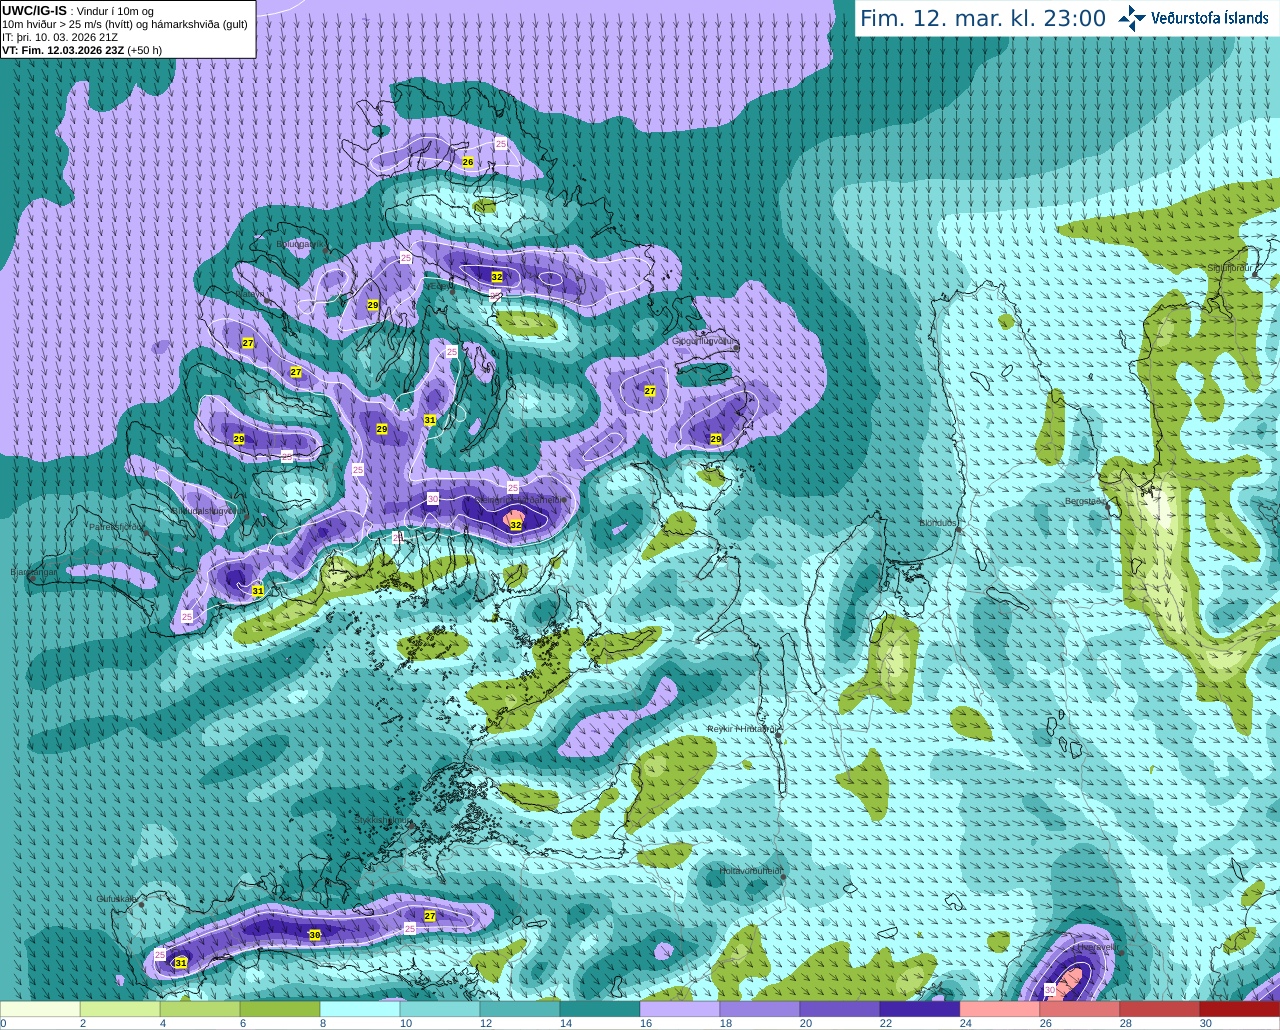Click the Holtavörðuheiði station label
Image resolution: width=1280 pixels, height=1030 pixels.
pyautogui.click(x=750, y=871)
